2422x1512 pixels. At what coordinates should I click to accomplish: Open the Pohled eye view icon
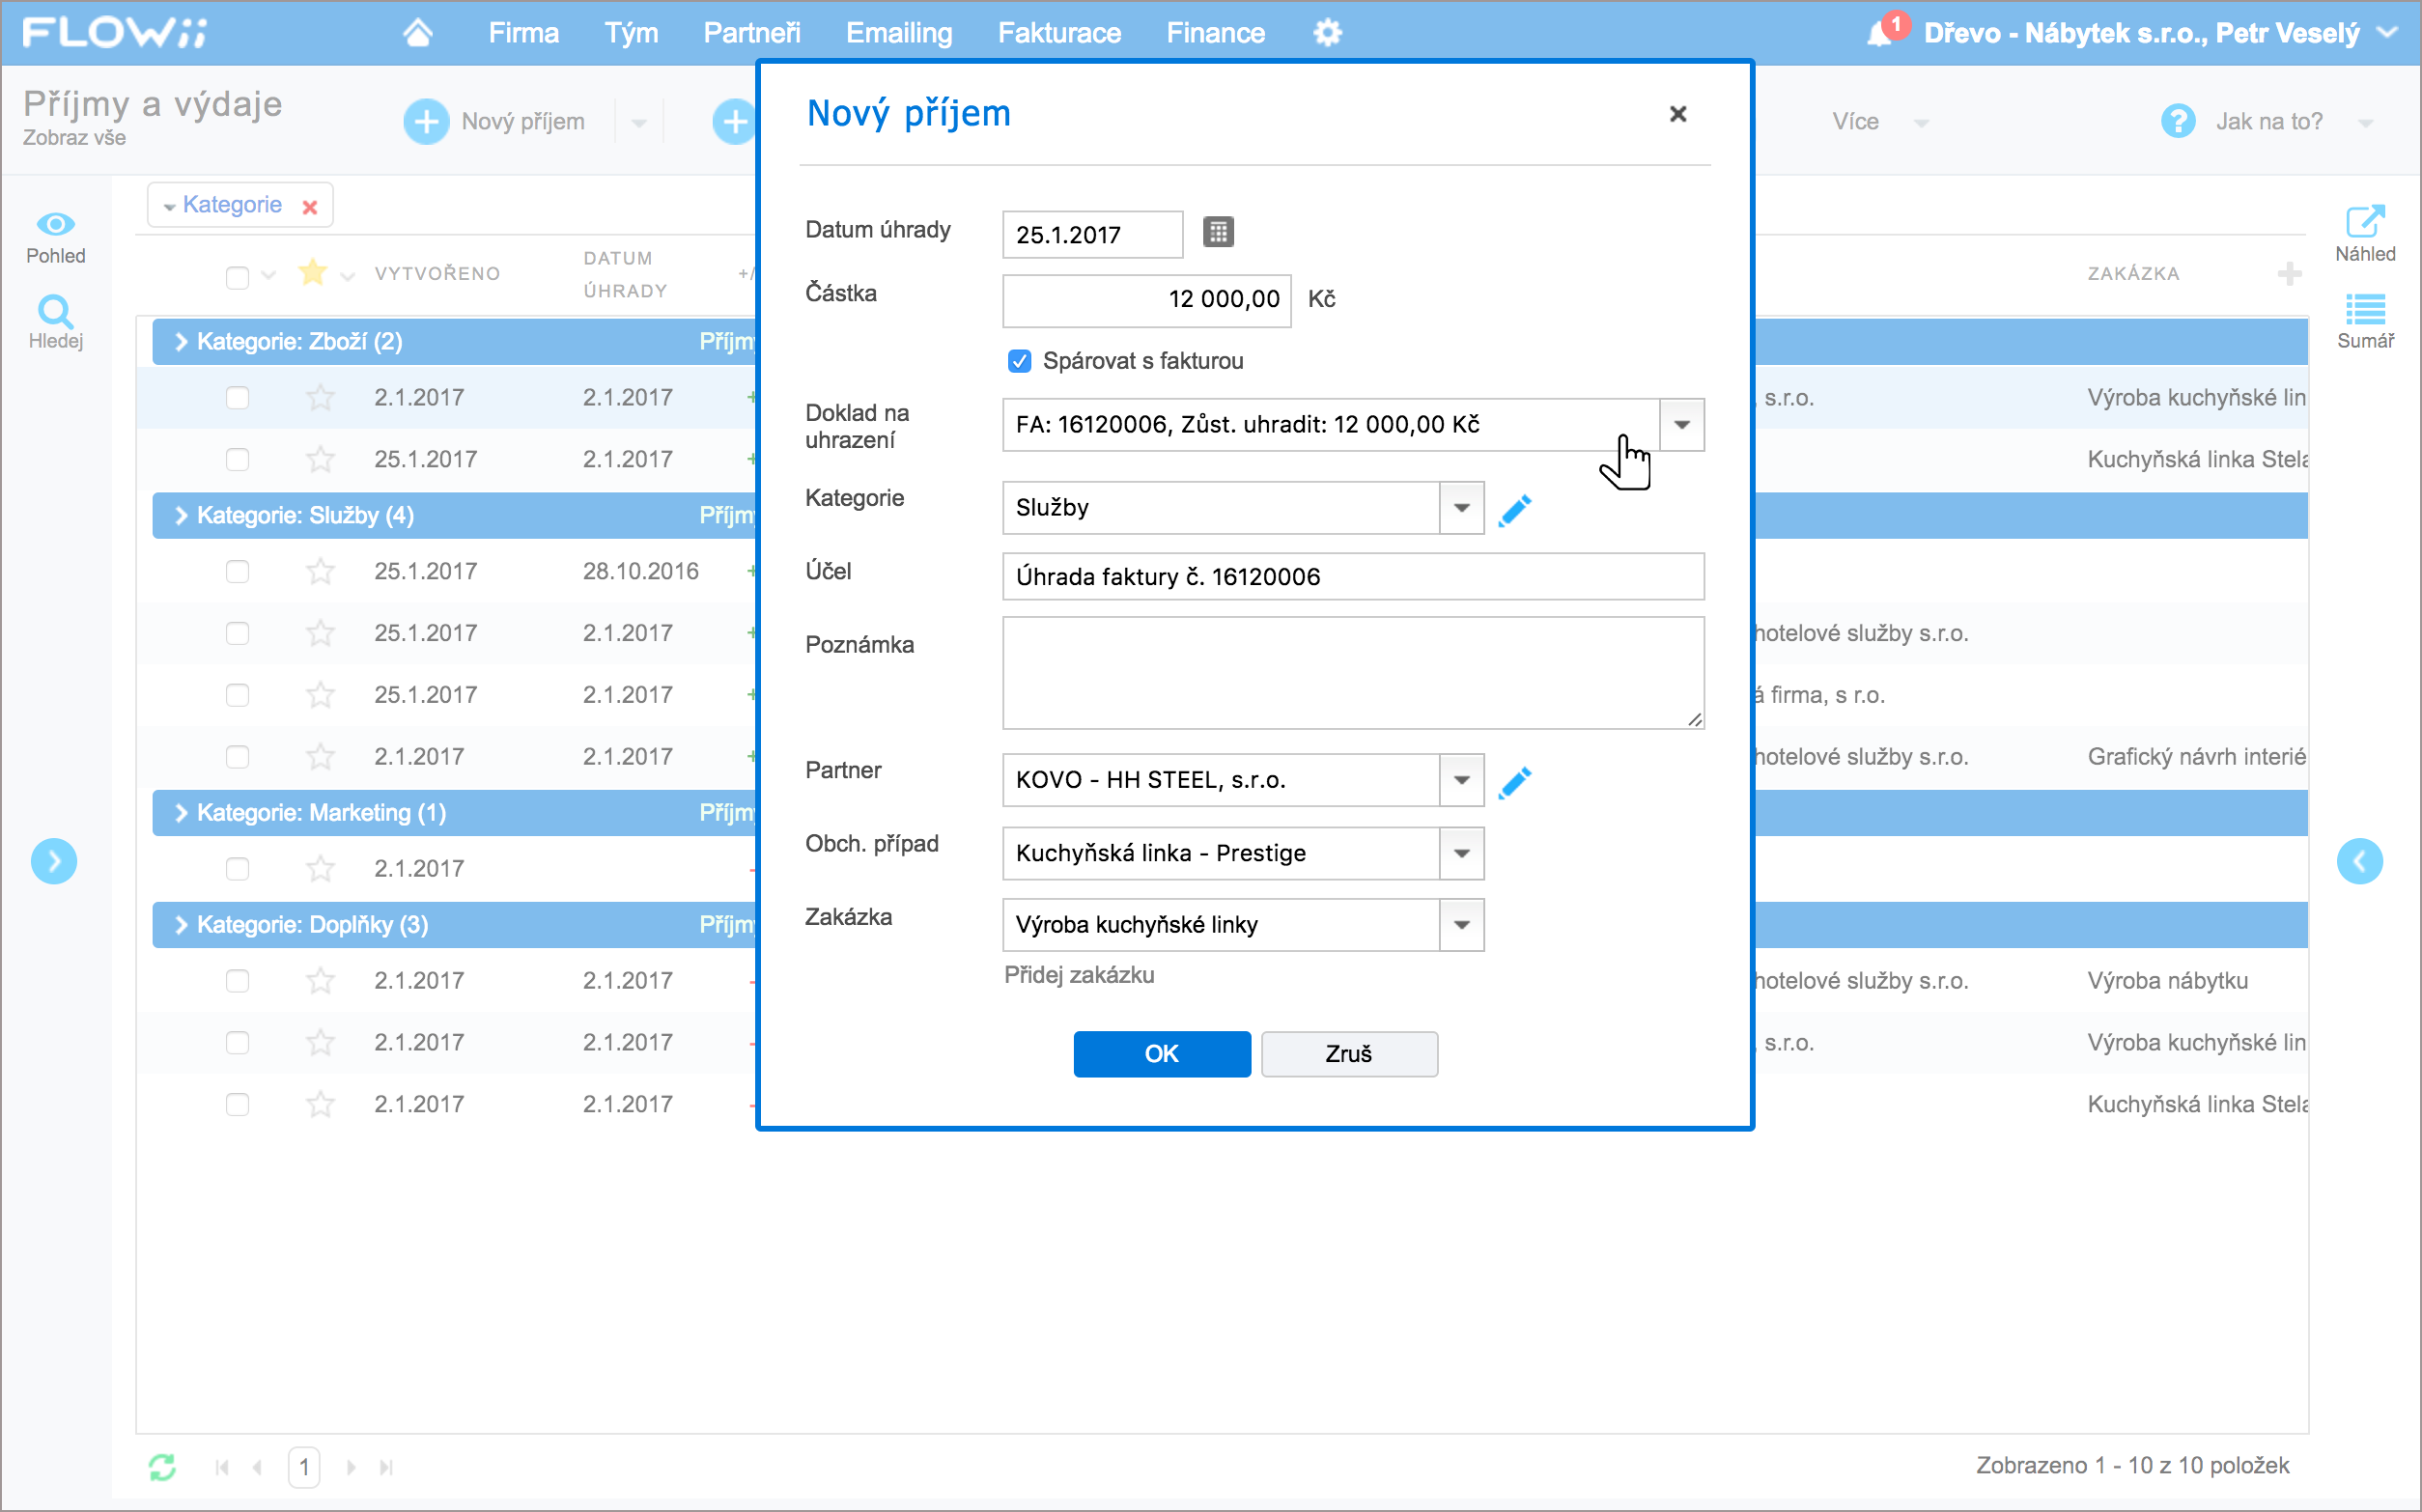click(56, 224)
